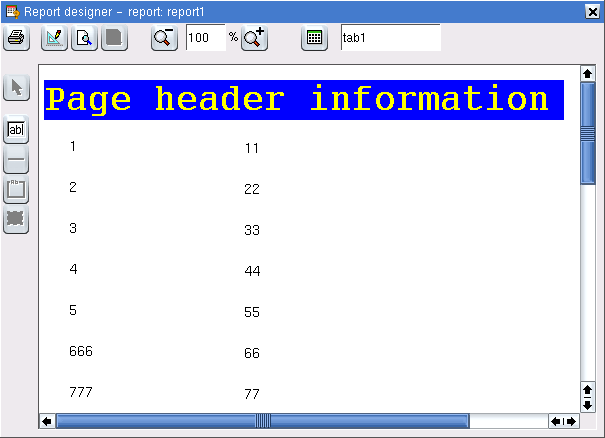Click the print report icon
605x438 pixels.
16,38
